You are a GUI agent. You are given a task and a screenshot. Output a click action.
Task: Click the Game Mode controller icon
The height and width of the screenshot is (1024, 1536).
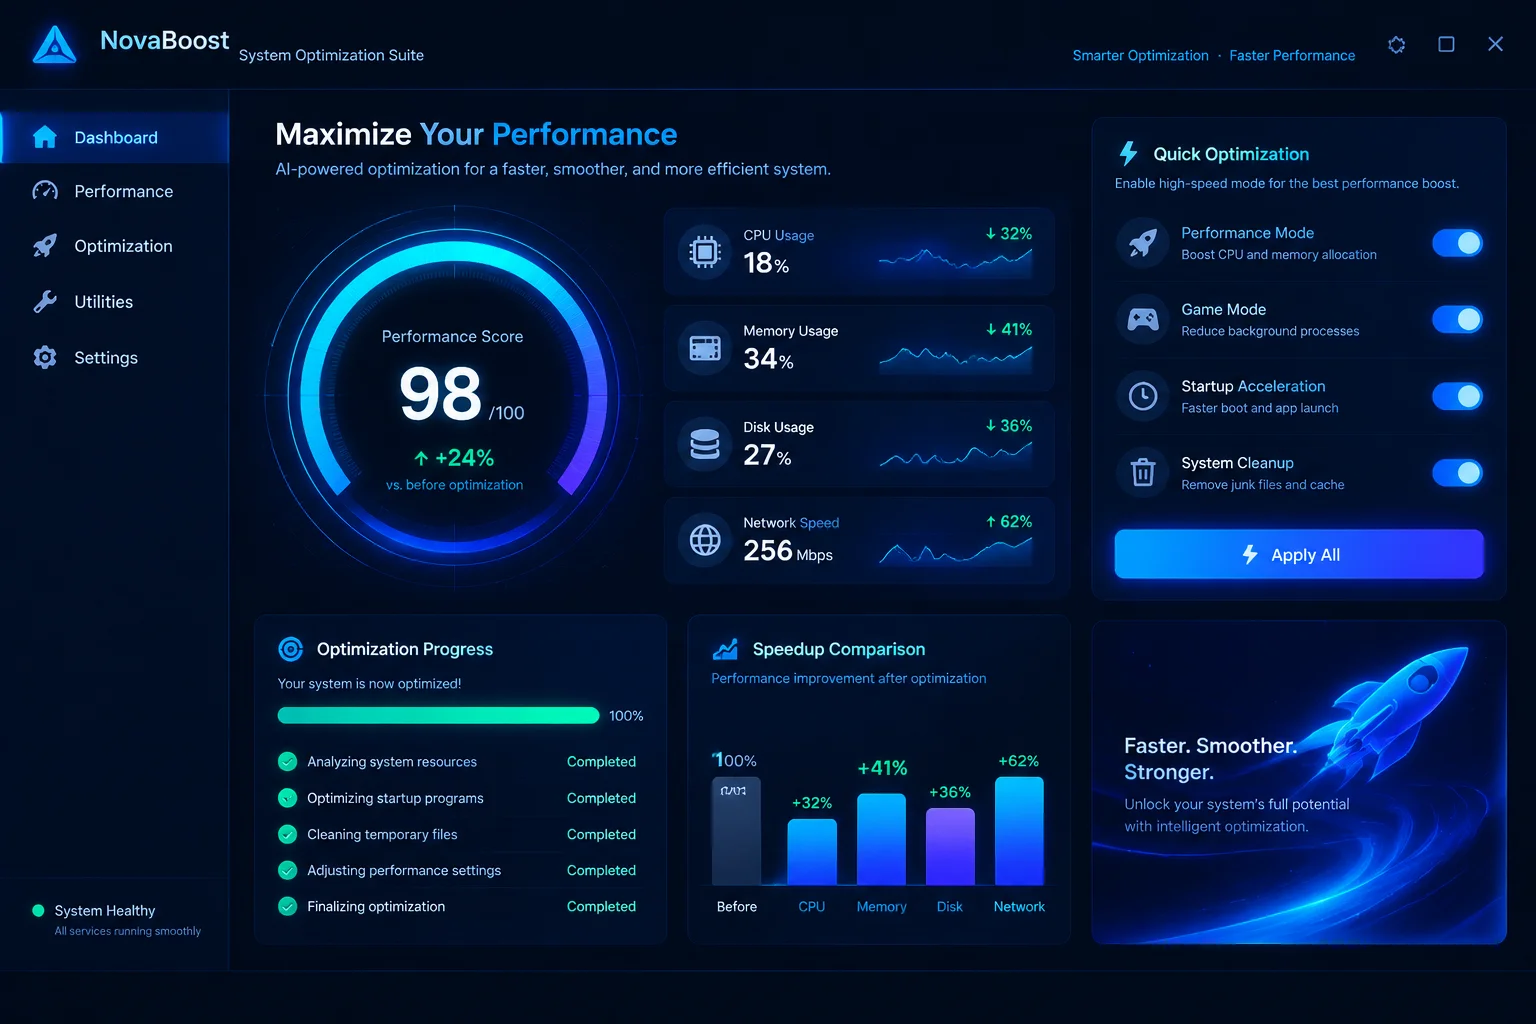(1142, 319)
